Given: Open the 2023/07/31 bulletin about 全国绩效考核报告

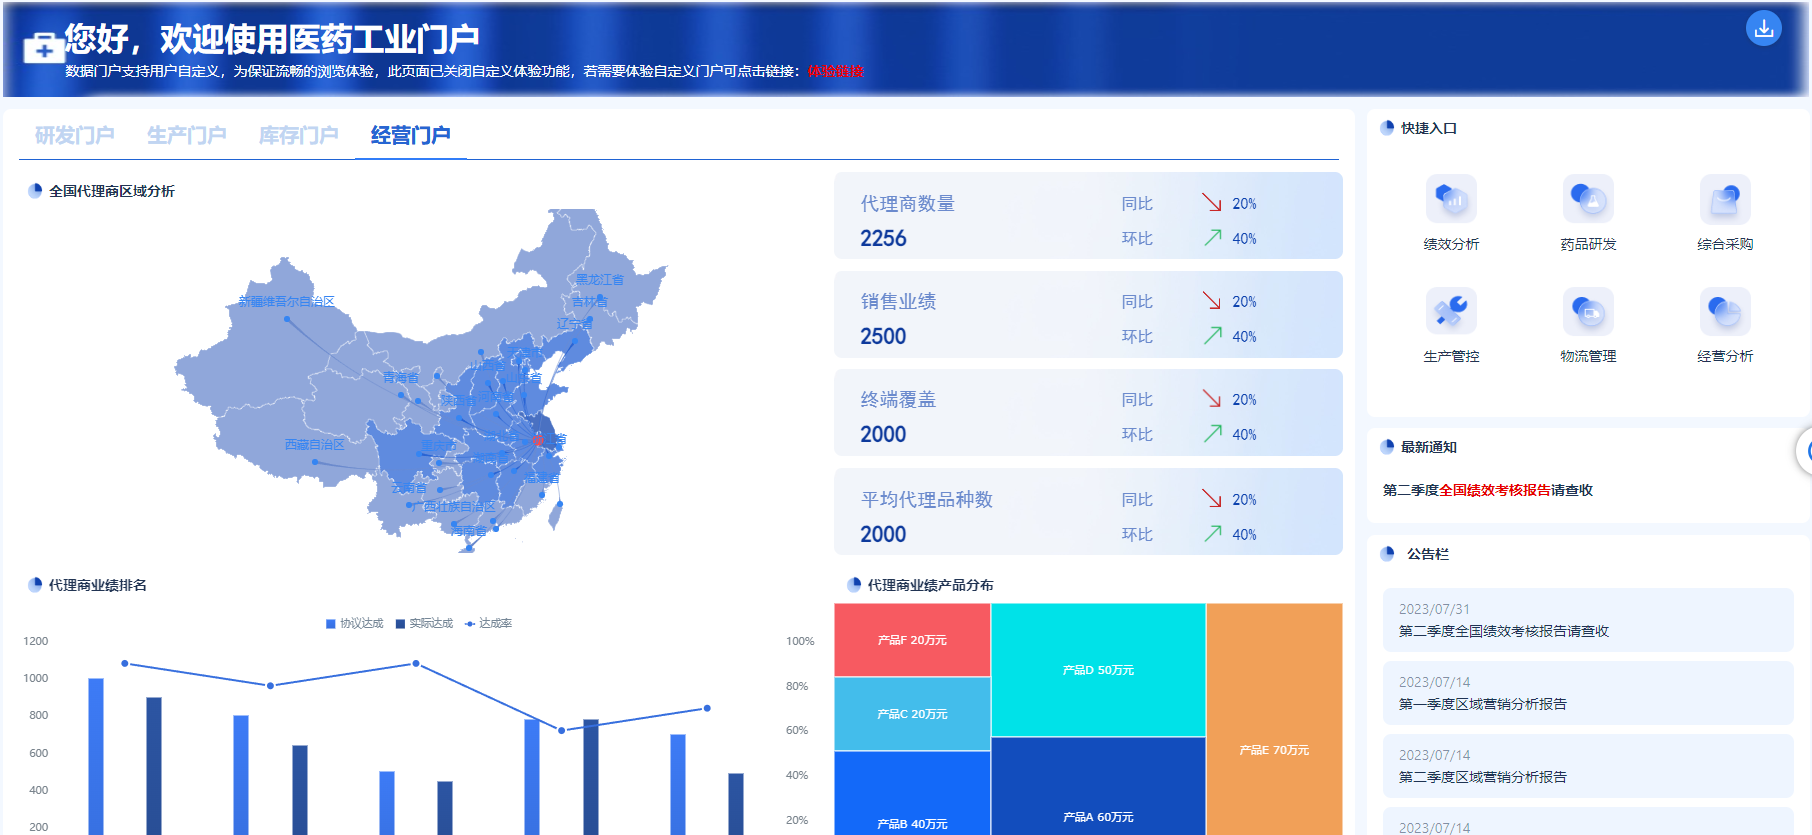Looking at the screenshot, I should (1588, 620).
